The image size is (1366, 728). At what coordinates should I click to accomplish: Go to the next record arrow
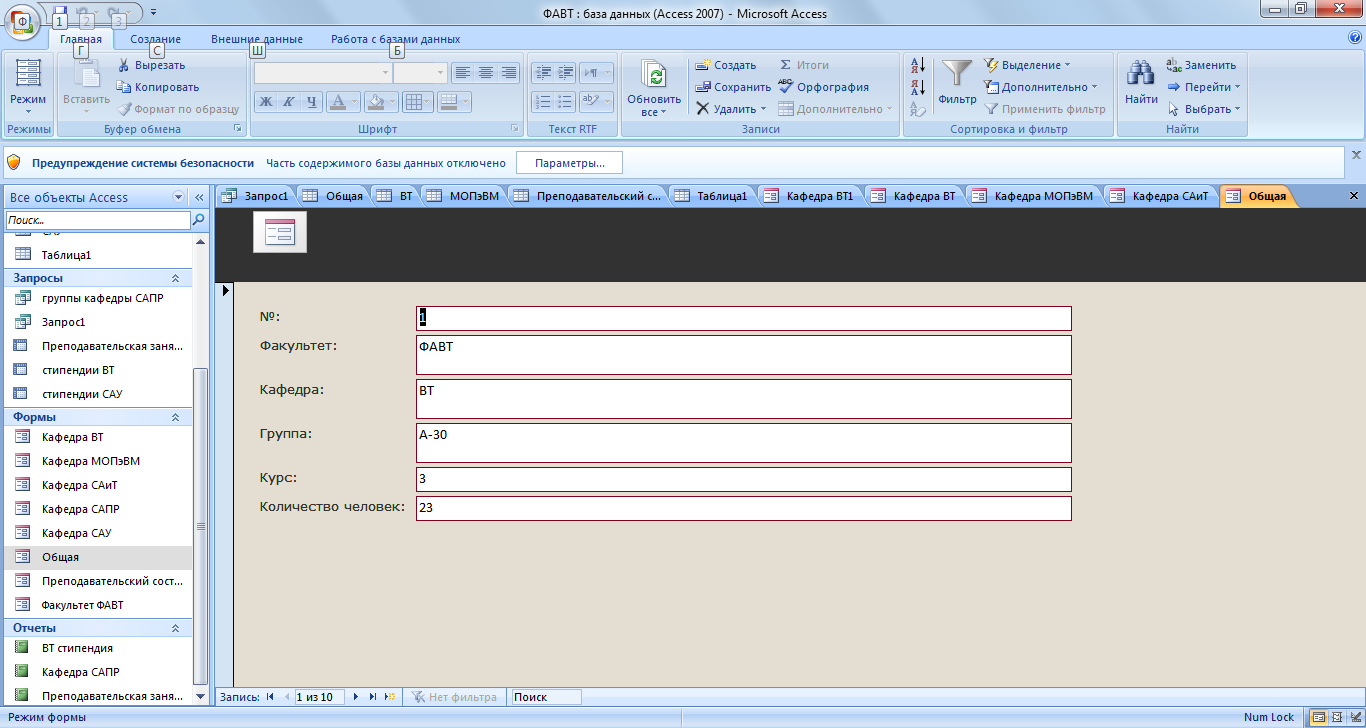pyautogui.click(x=355, y=697)
